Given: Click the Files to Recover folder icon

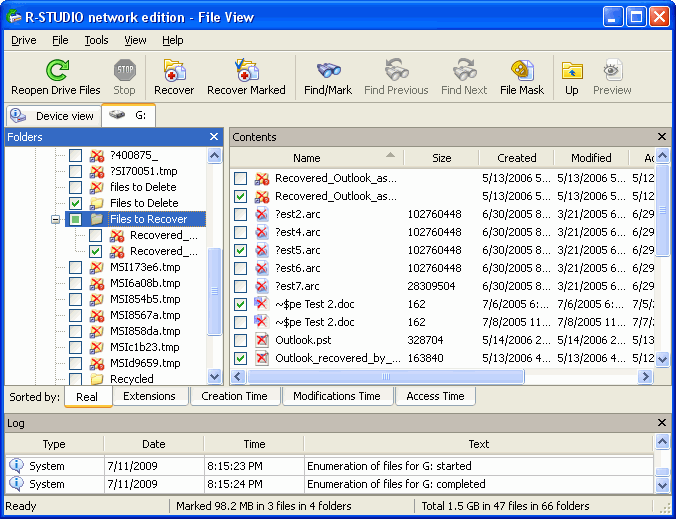Looking at the screenshot, I should (97, 219).
